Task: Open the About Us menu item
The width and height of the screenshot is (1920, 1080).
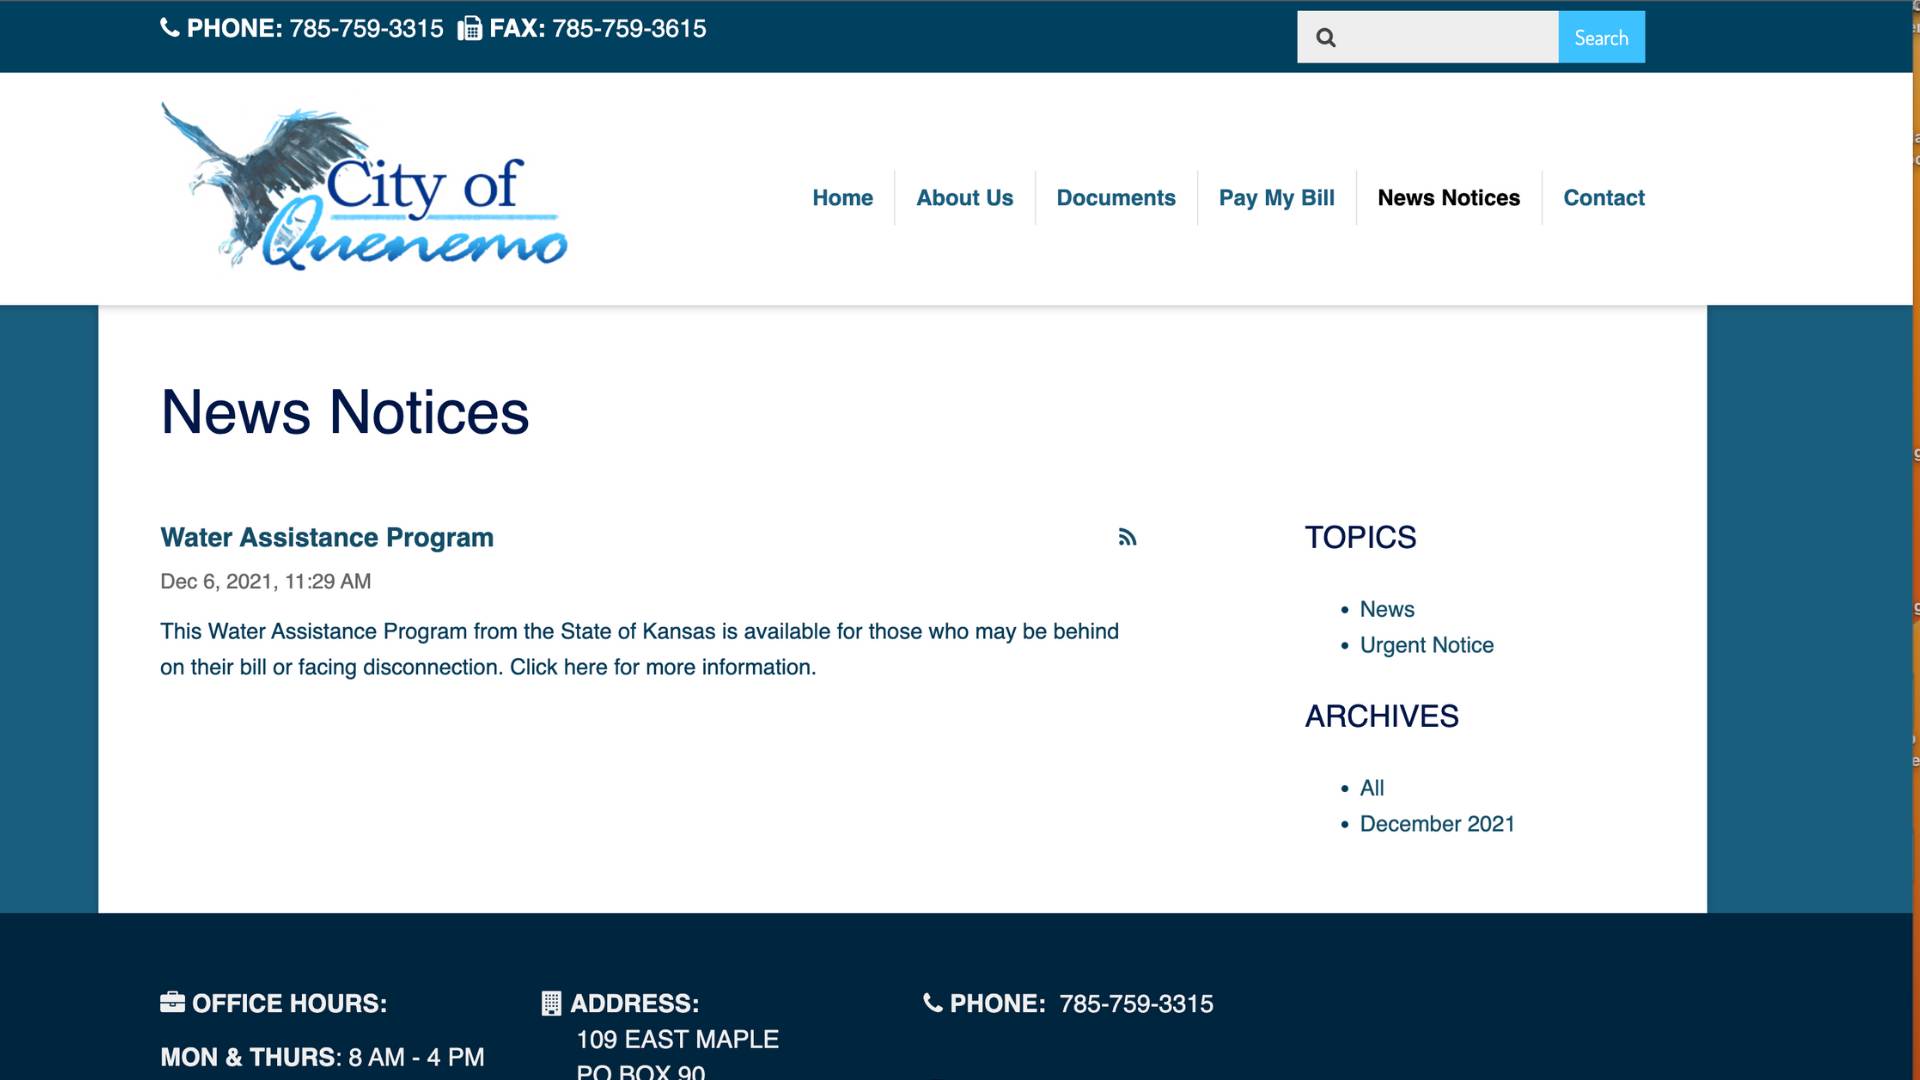Action: [x=964, y=198]
